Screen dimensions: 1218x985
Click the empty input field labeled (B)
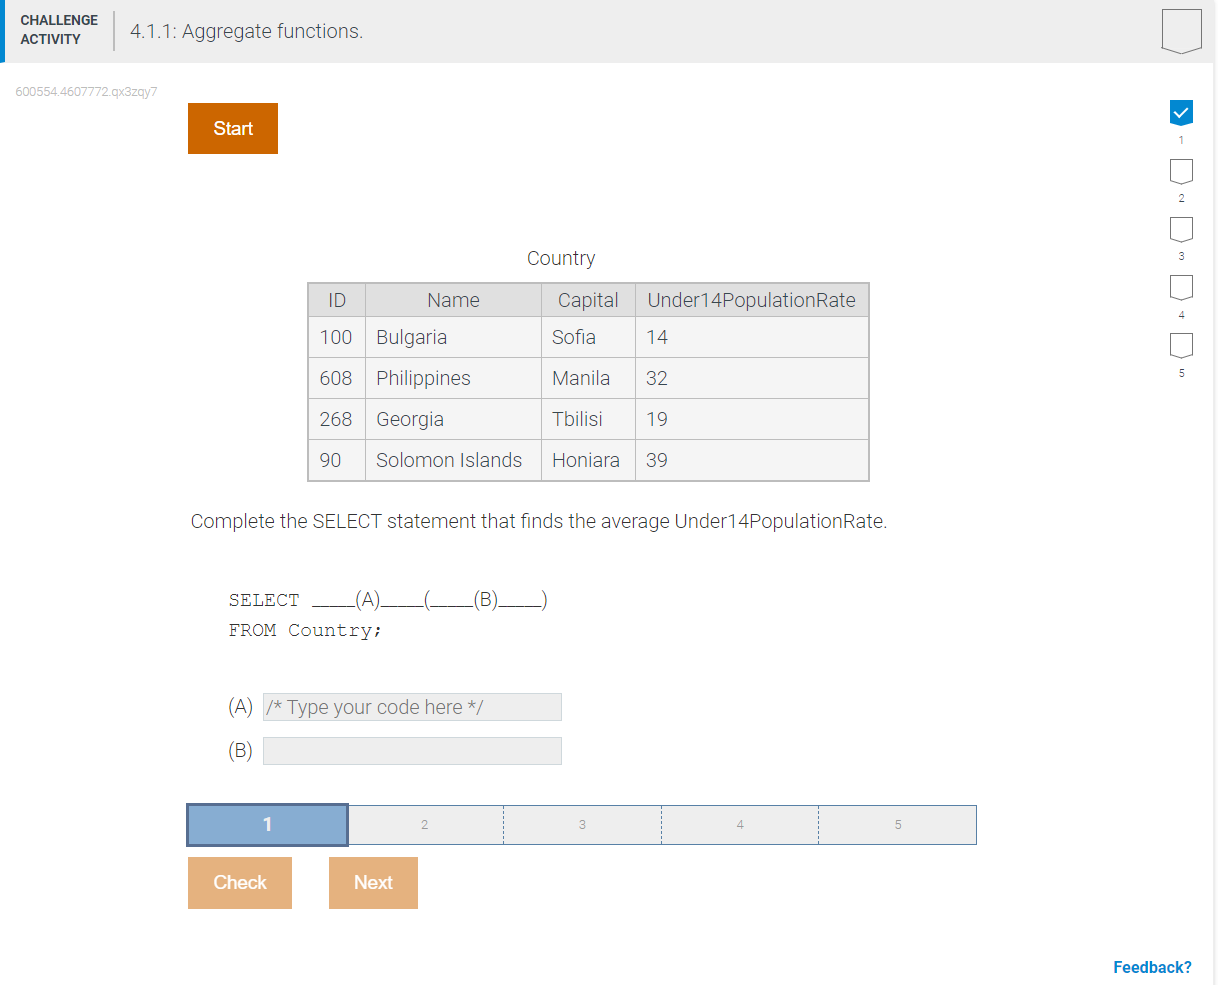[x=412, y=751]
